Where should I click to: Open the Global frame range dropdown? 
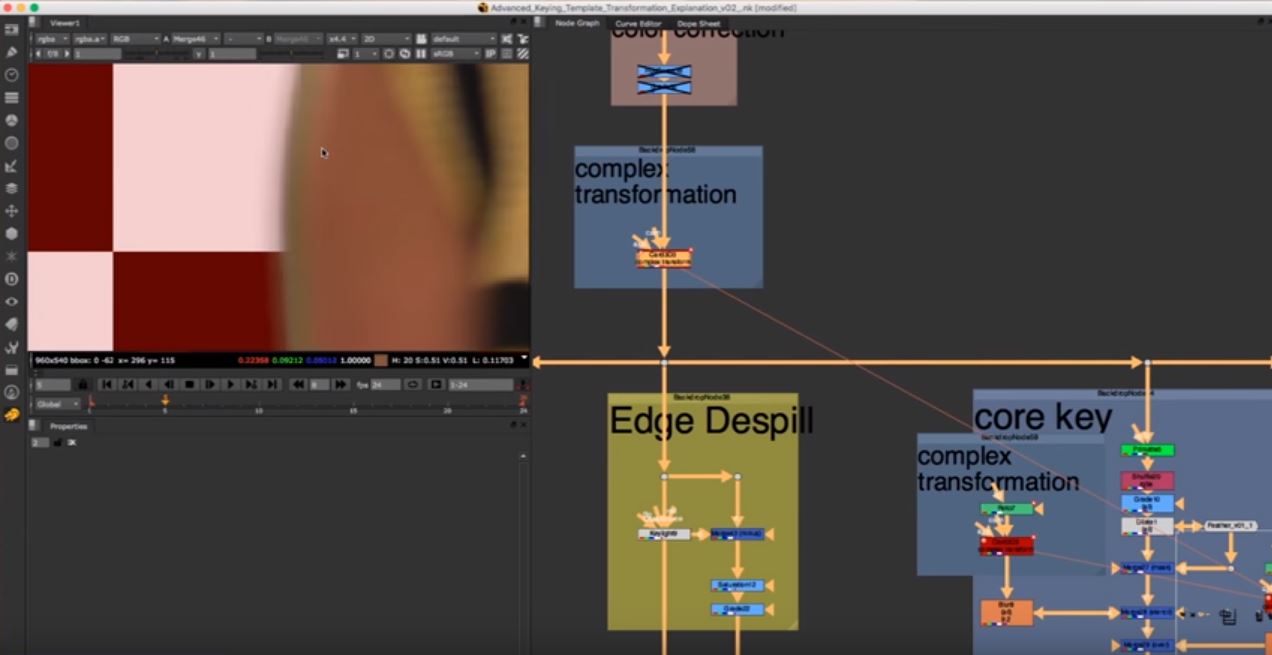coord(56,403)
